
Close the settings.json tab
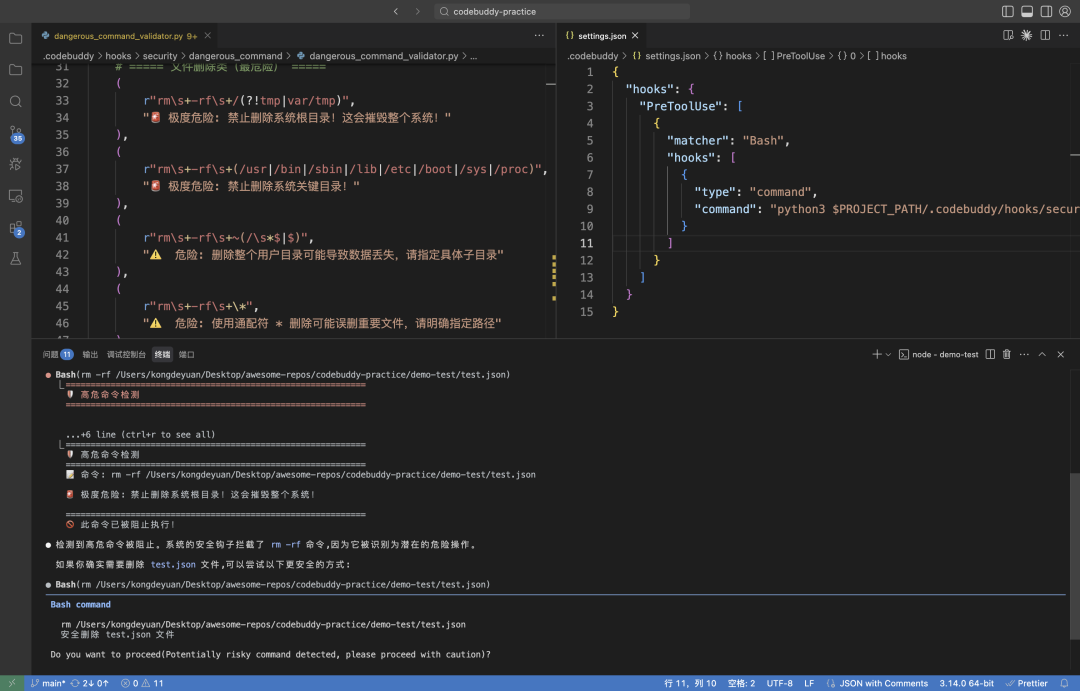click(x=635, y=35)
